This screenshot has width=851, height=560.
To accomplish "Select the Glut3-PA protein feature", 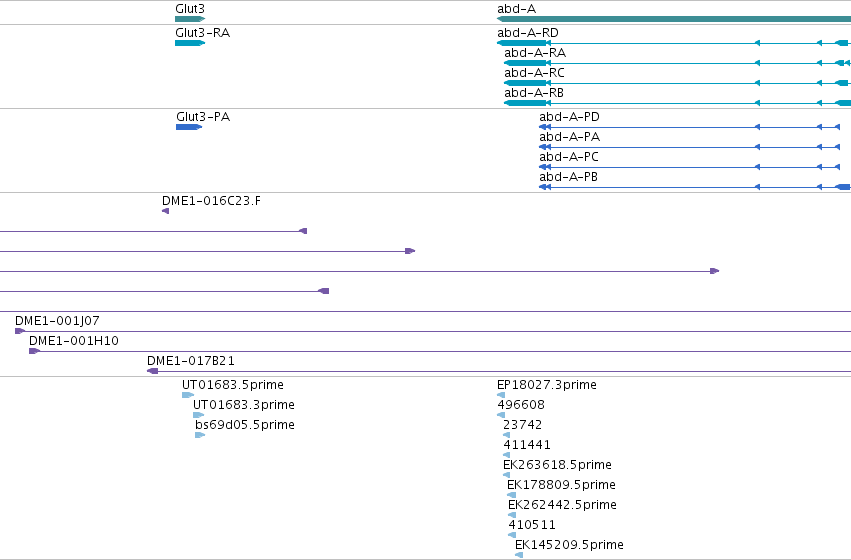I will click(189, 127).
